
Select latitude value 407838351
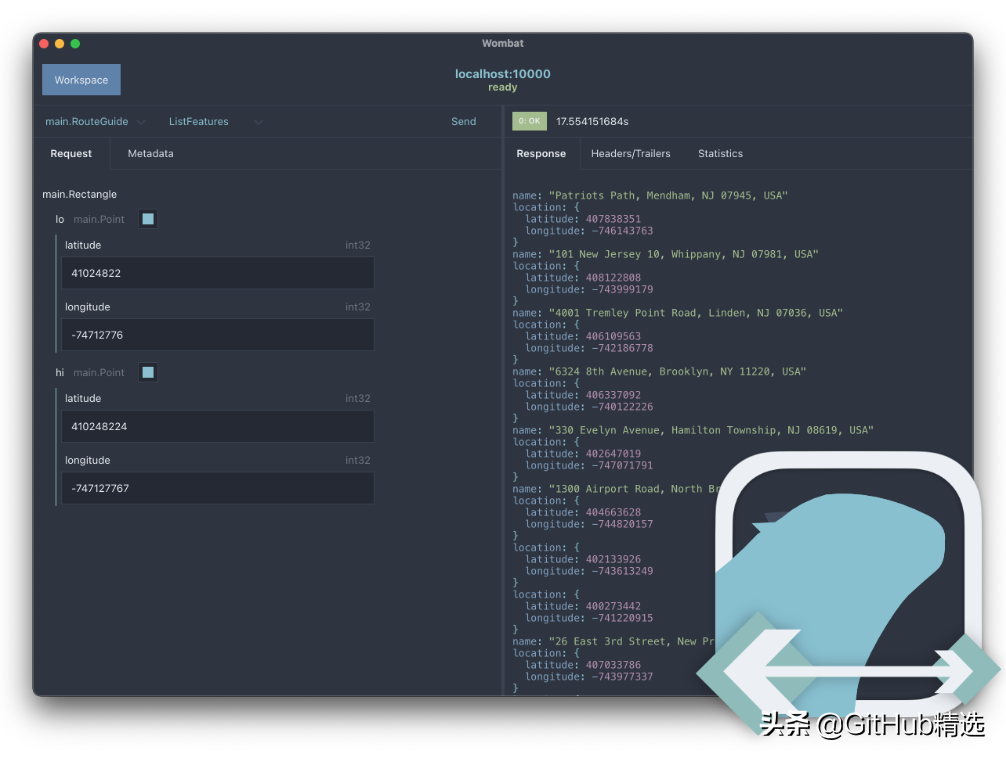point(613,219)
